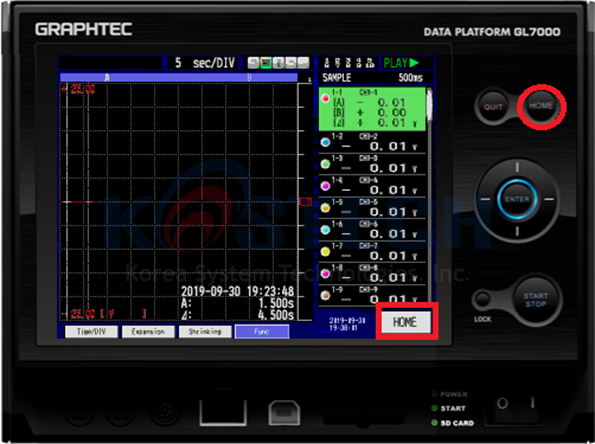Click the POWER status LED

(x=434, y=394)
